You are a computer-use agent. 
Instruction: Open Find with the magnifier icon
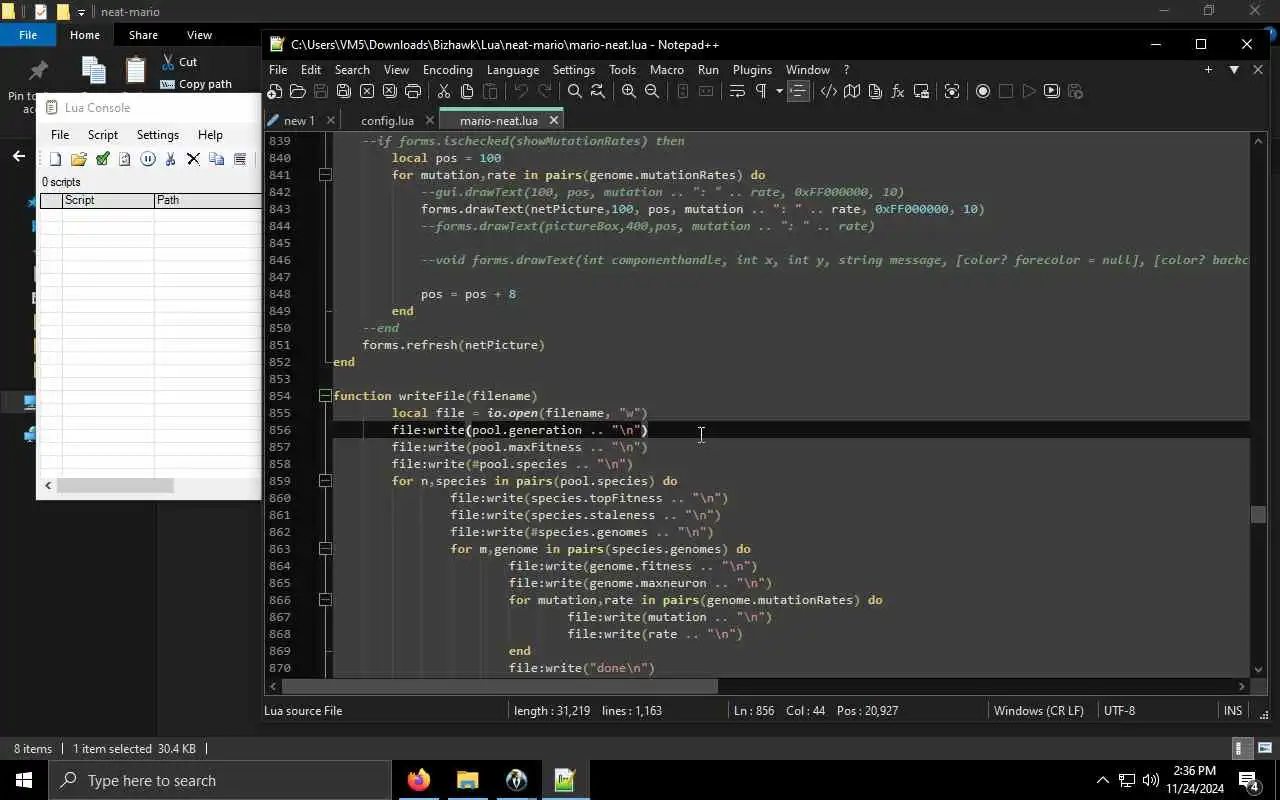pyautogui.click(x=574, y=91)
